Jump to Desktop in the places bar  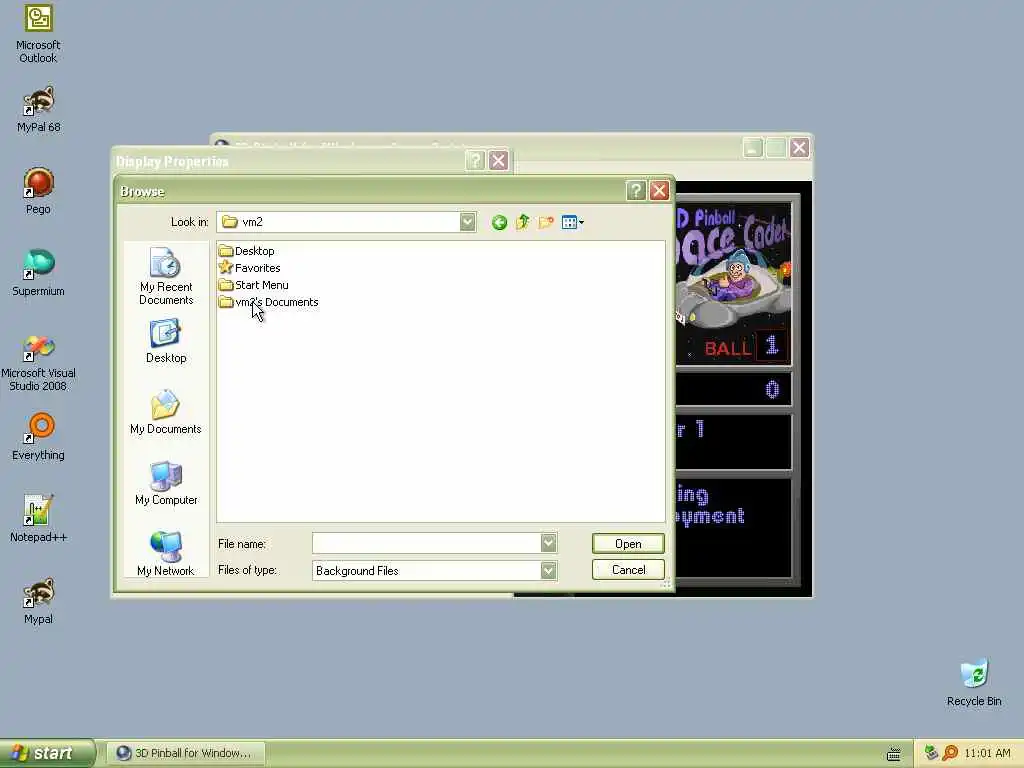click(166, 341)
